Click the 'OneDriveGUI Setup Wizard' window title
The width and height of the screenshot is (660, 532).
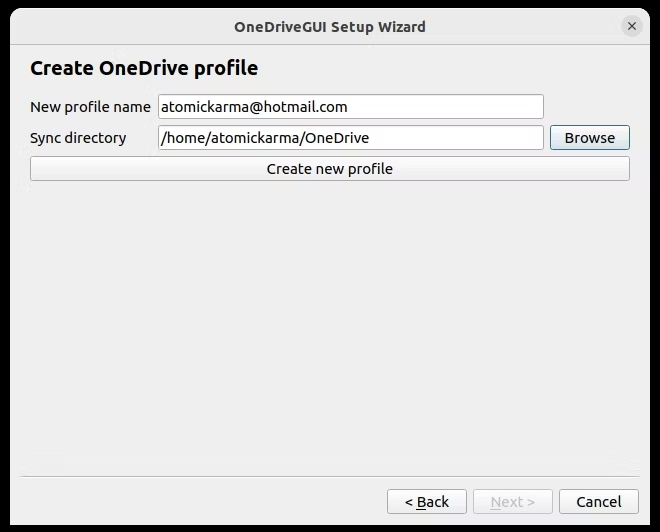[x=330, y=27]
